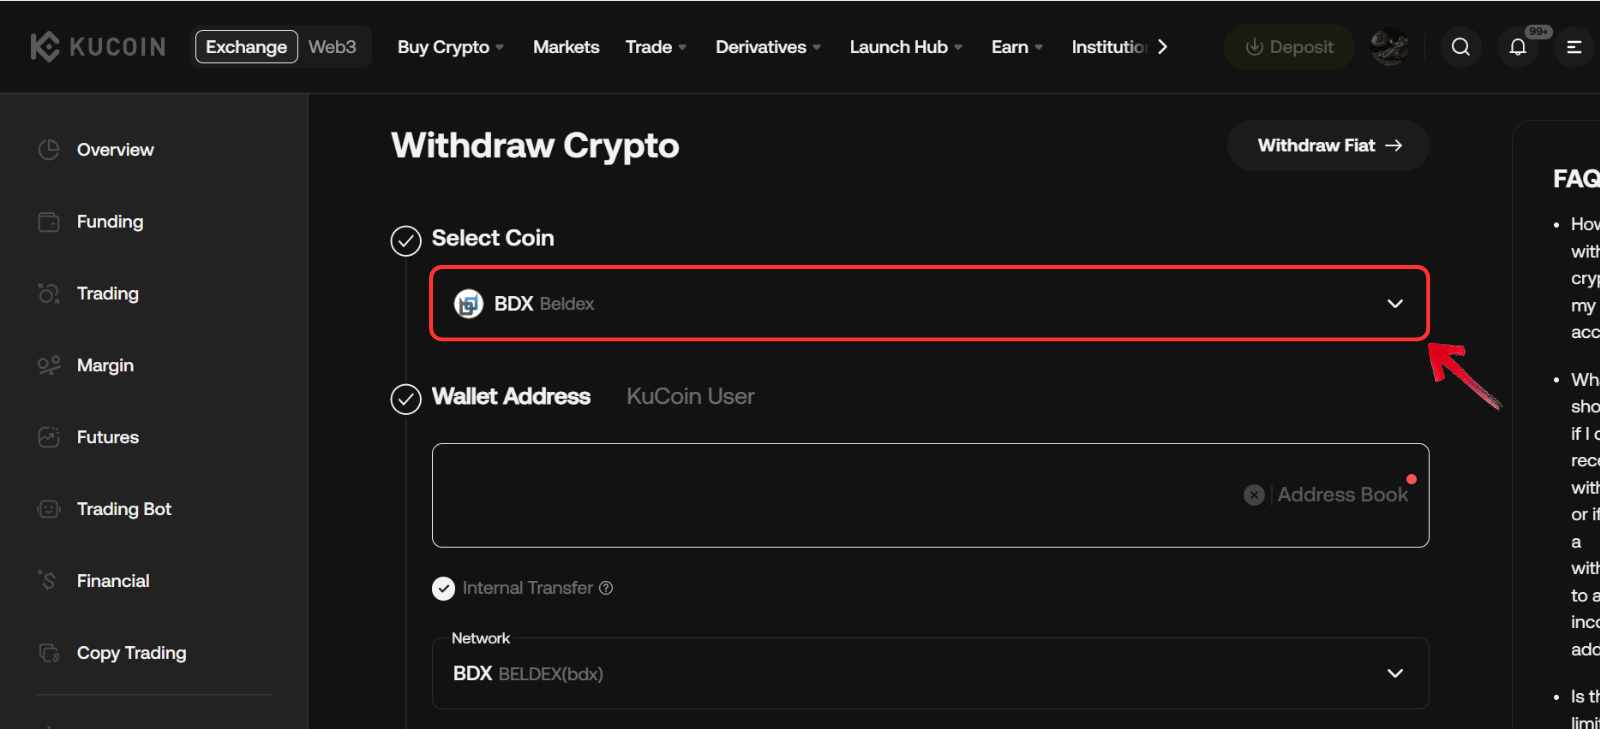Open the Markets menu item
Screen dimensions: 1600x729
coord(566,46)
